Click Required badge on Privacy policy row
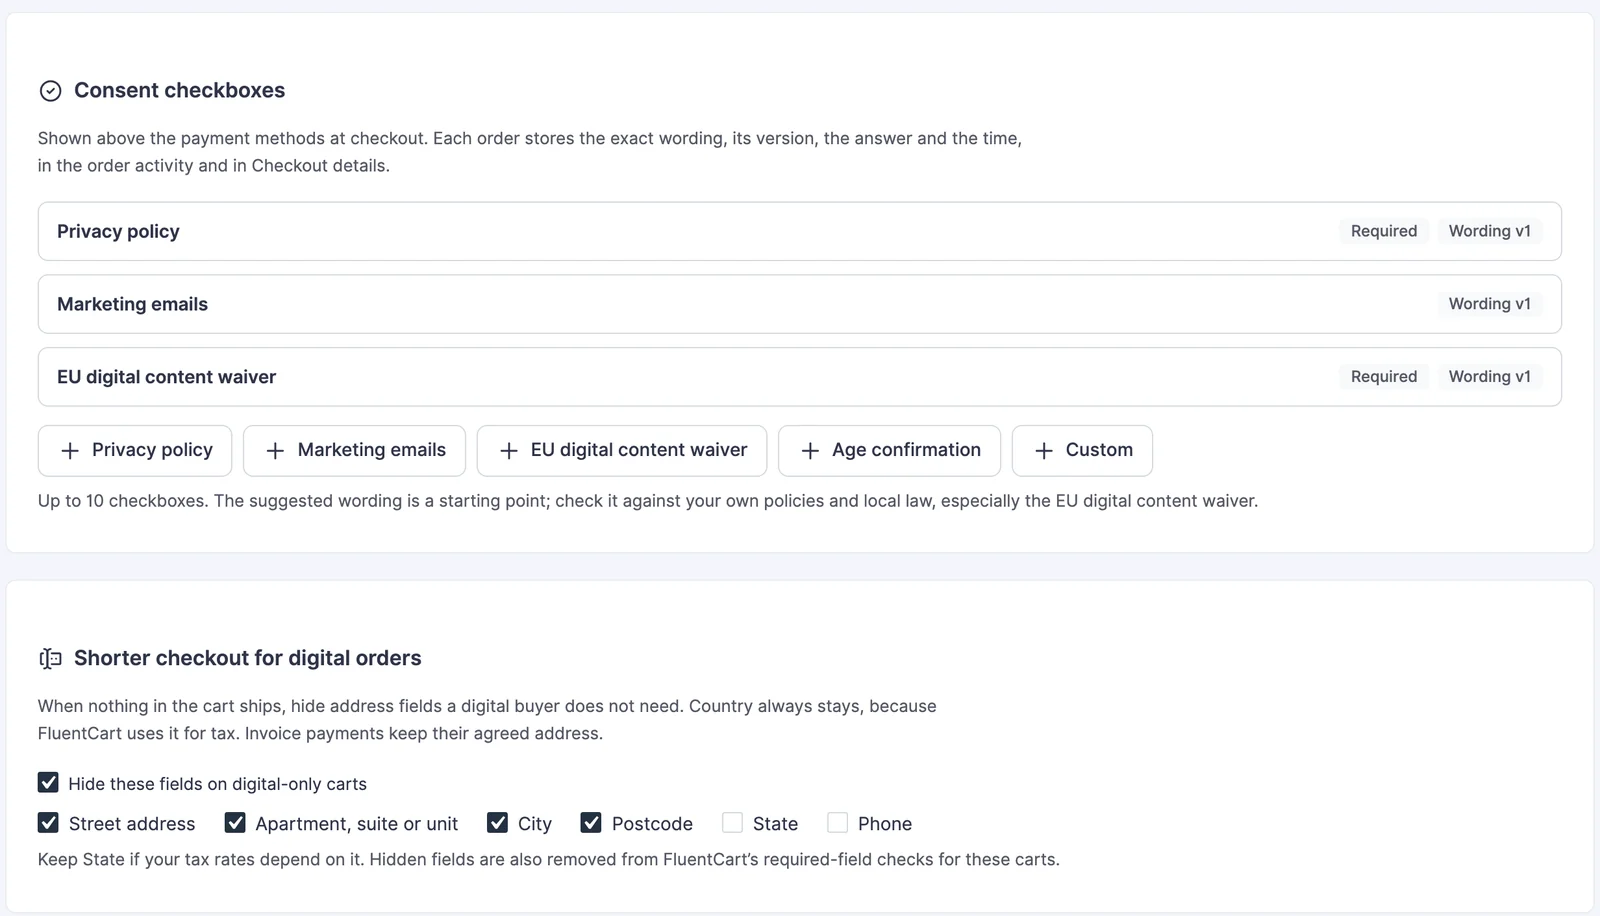 tap(1384, 231)
